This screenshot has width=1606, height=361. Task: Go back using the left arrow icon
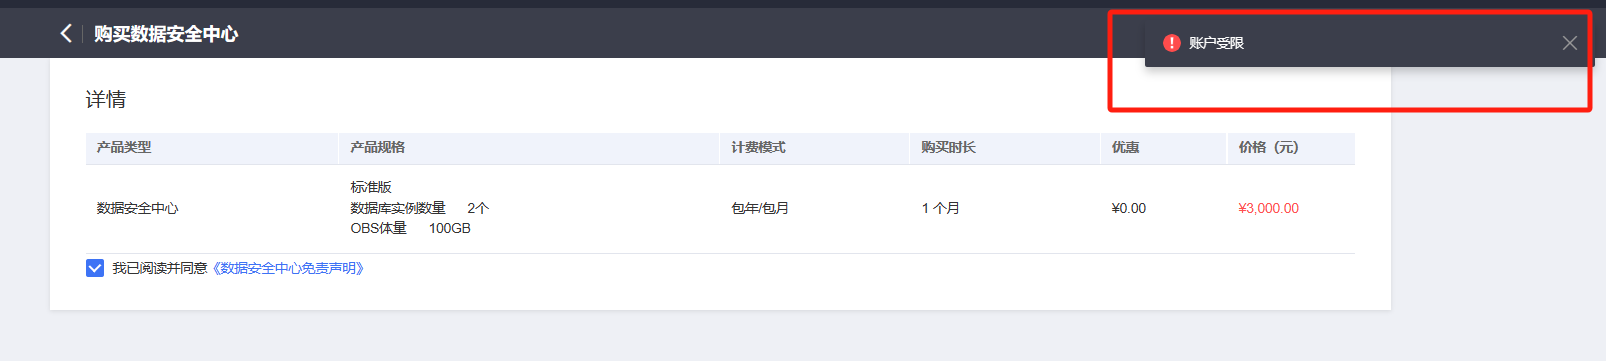(x=66, y=33)
